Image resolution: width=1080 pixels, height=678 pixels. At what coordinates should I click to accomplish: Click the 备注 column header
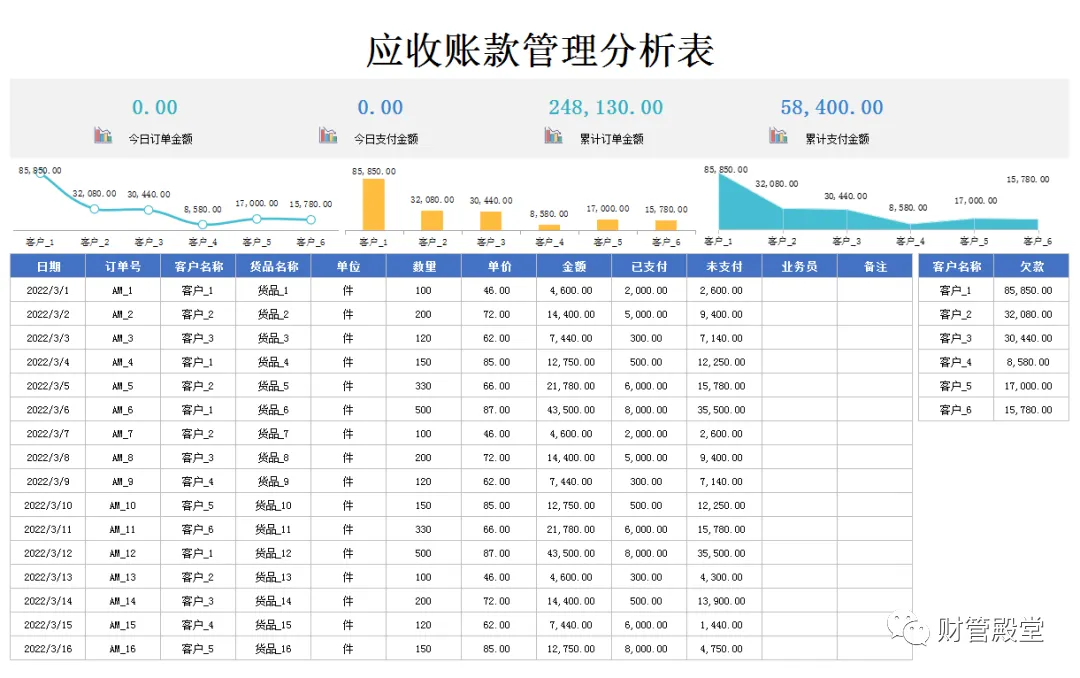coord(875,266)
